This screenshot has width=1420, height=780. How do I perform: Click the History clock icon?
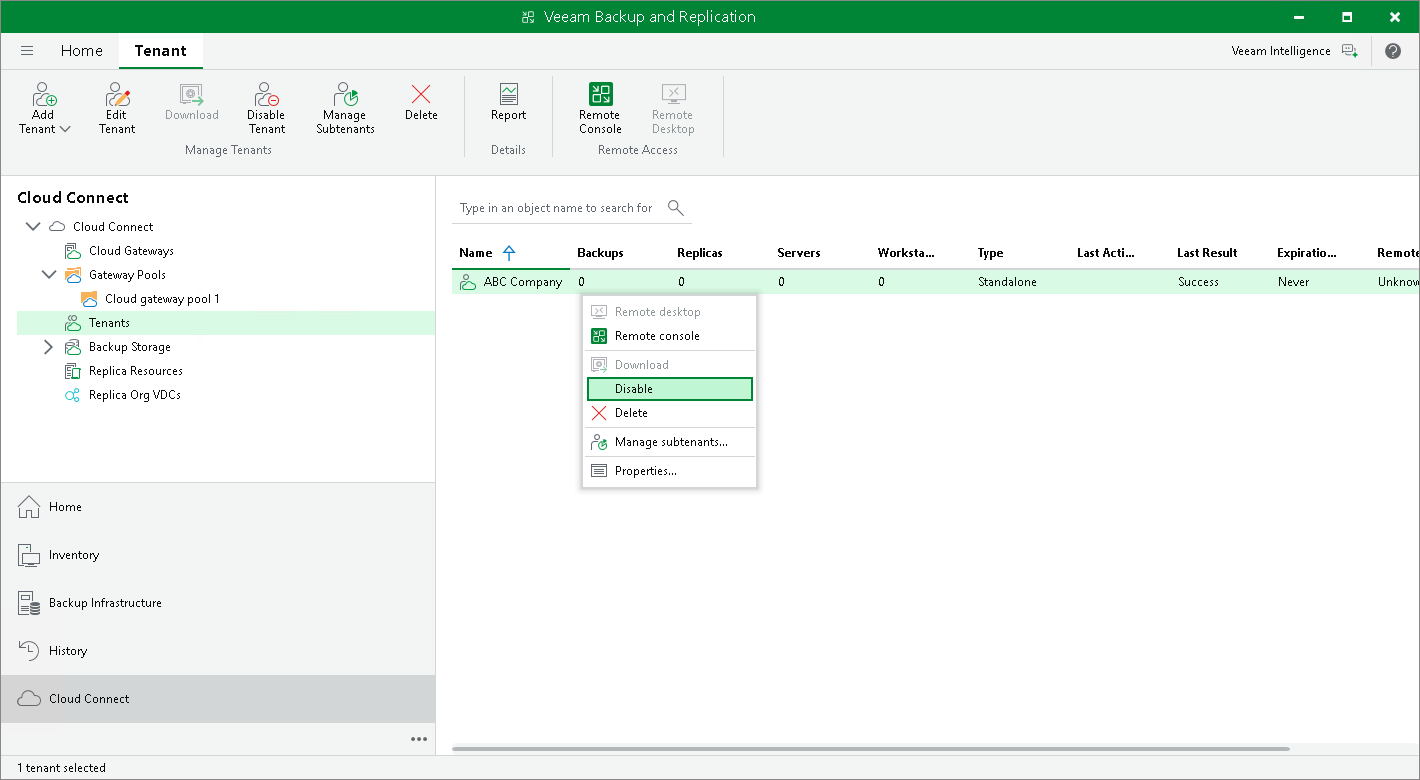pyautogui.click(x=30, y=651)
